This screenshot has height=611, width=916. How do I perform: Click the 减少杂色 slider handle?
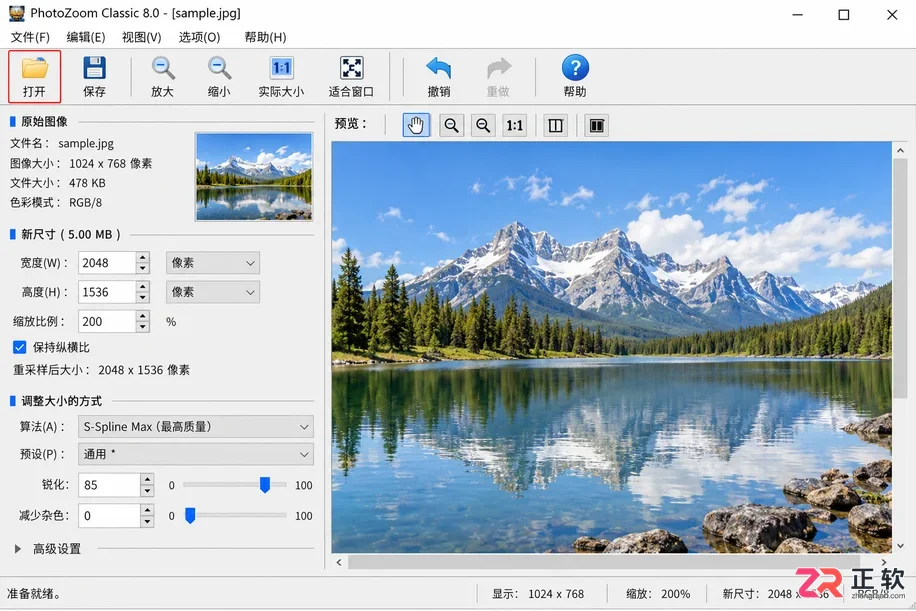coord(190,515)
